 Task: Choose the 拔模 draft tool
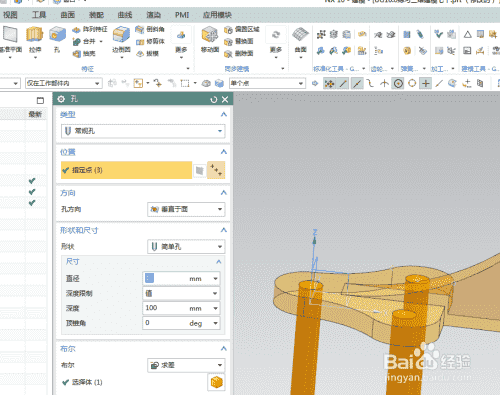coord(148,53)
